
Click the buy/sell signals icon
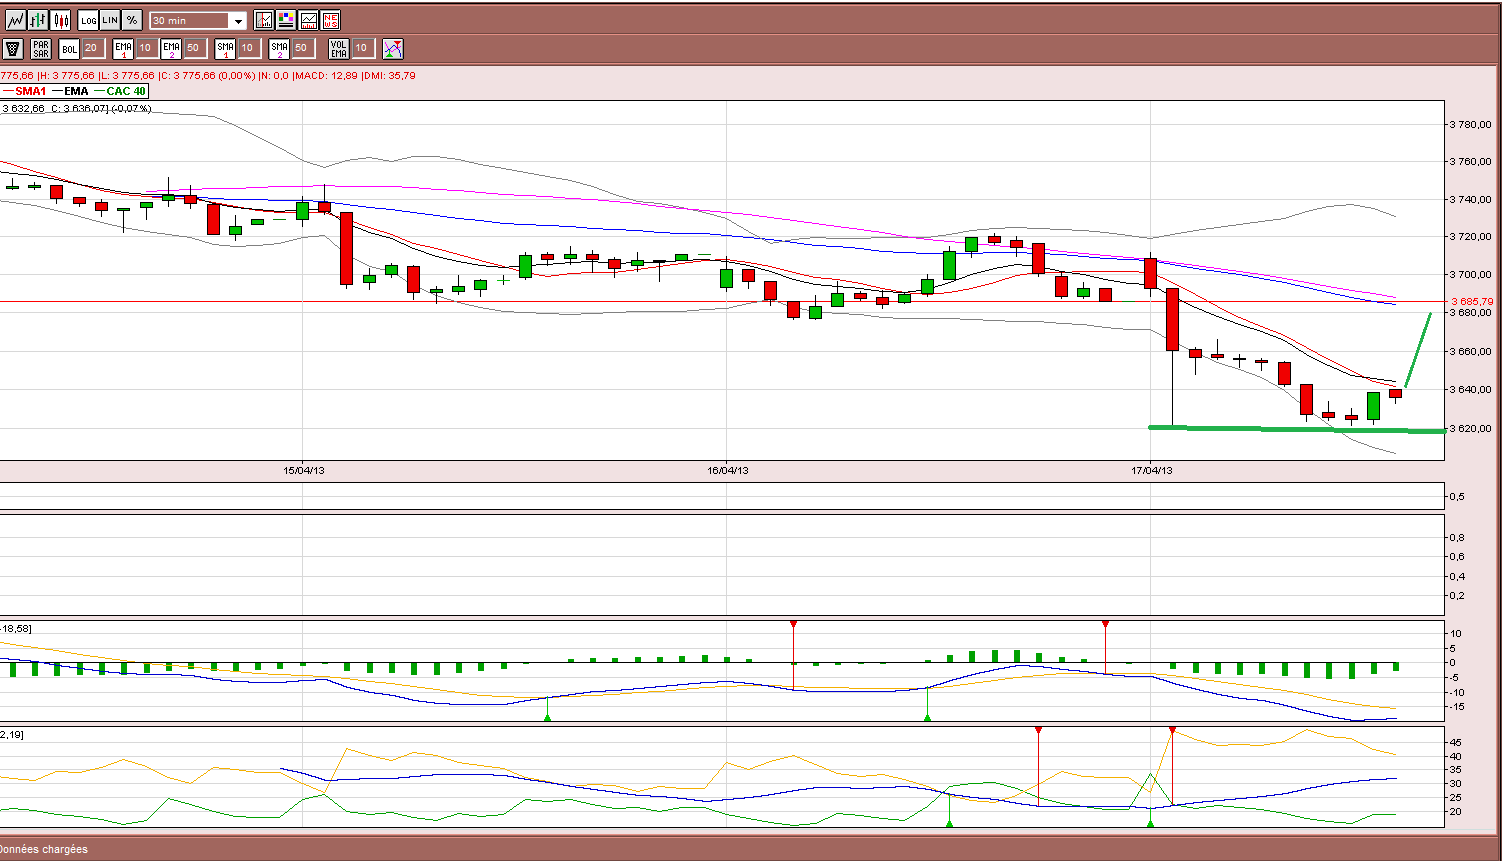click(x=393, y=48)
